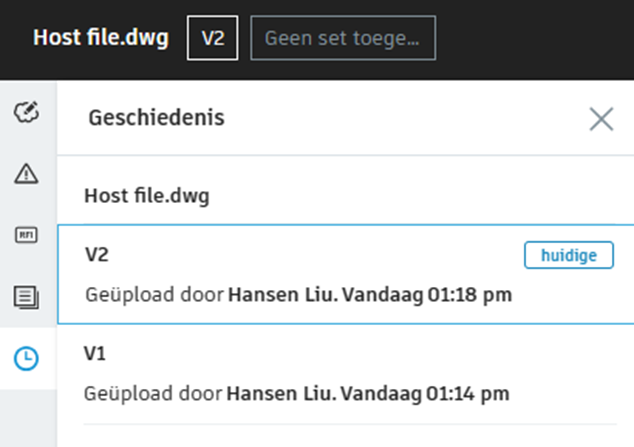
Task: Click the 'Vandaag 01:18 pm' timestamp
Action: point(418,294)
